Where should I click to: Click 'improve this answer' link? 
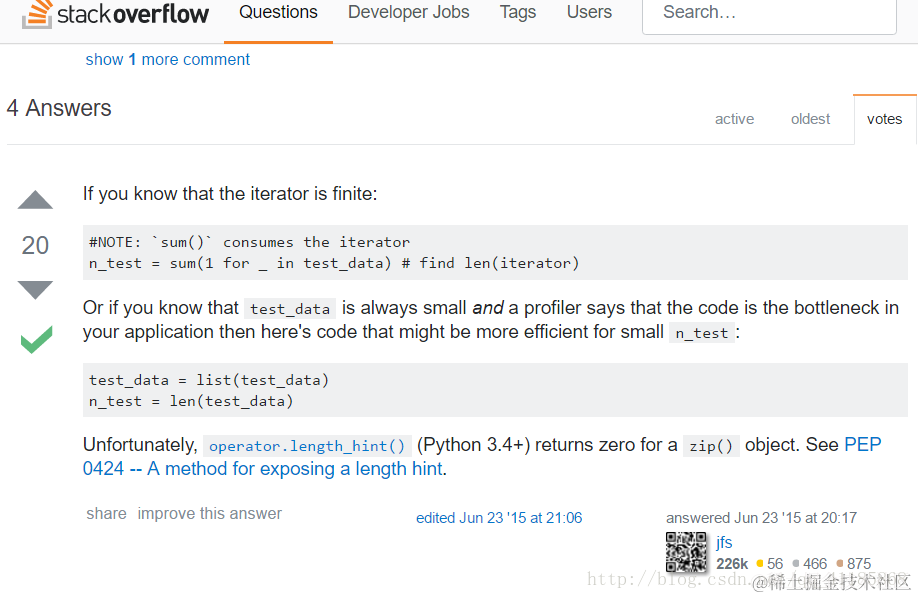click(x=209, y=514)
